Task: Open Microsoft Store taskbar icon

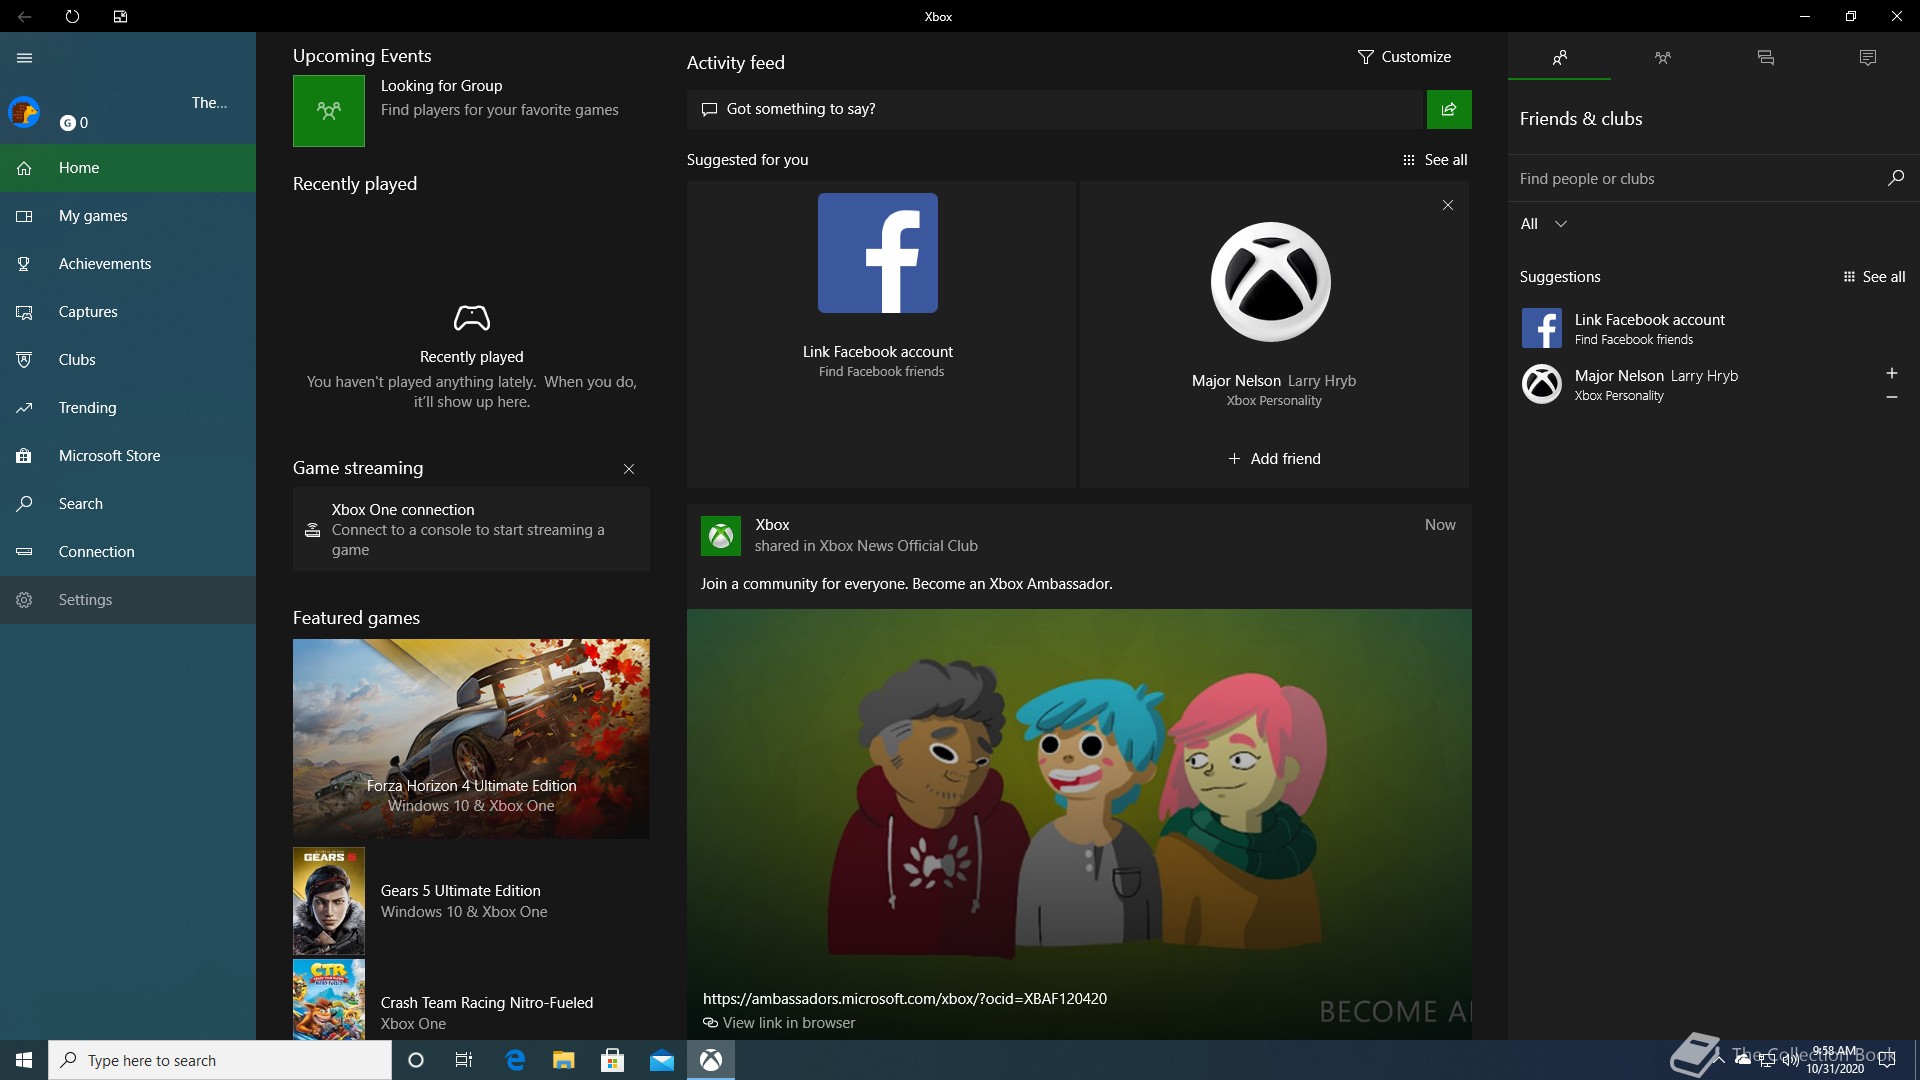Action: tap(612, 1060)
